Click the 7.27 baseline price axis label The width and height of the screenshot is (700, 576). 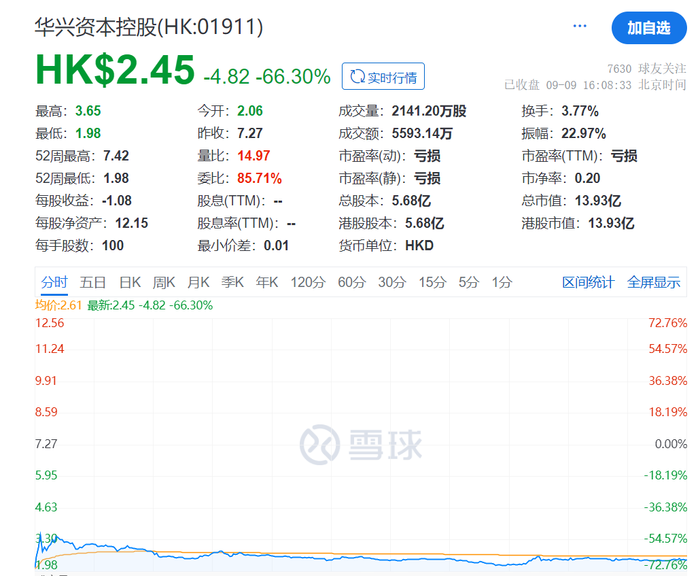coord(46,444)
